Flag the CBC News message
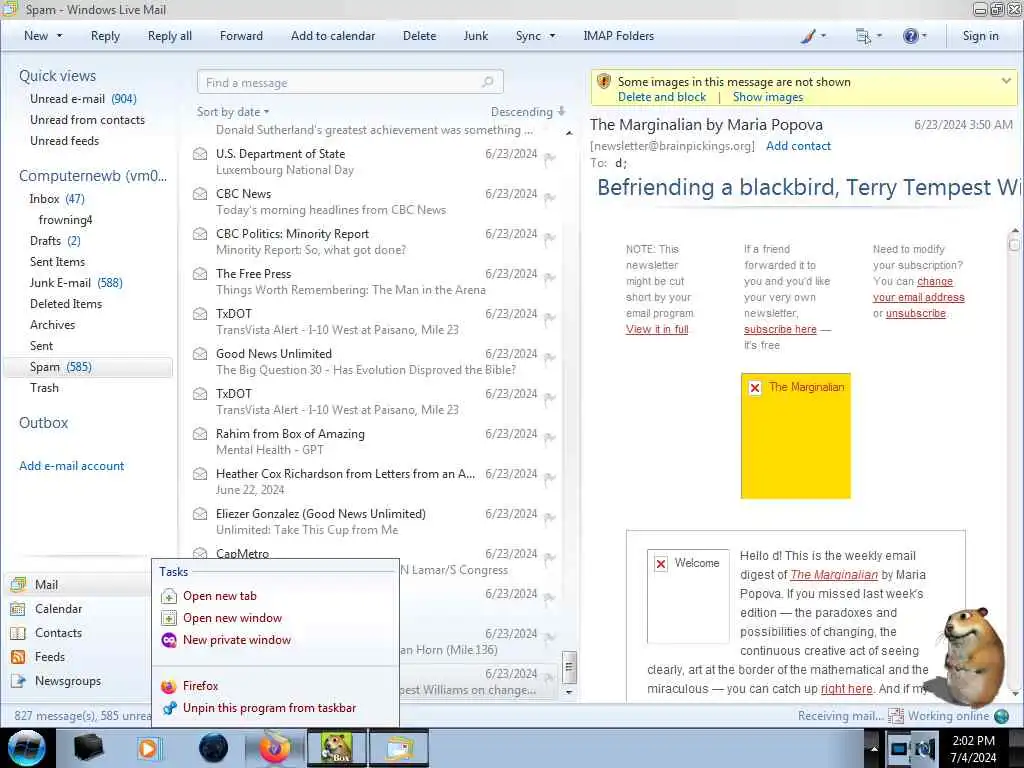 (x=550, y=198)
